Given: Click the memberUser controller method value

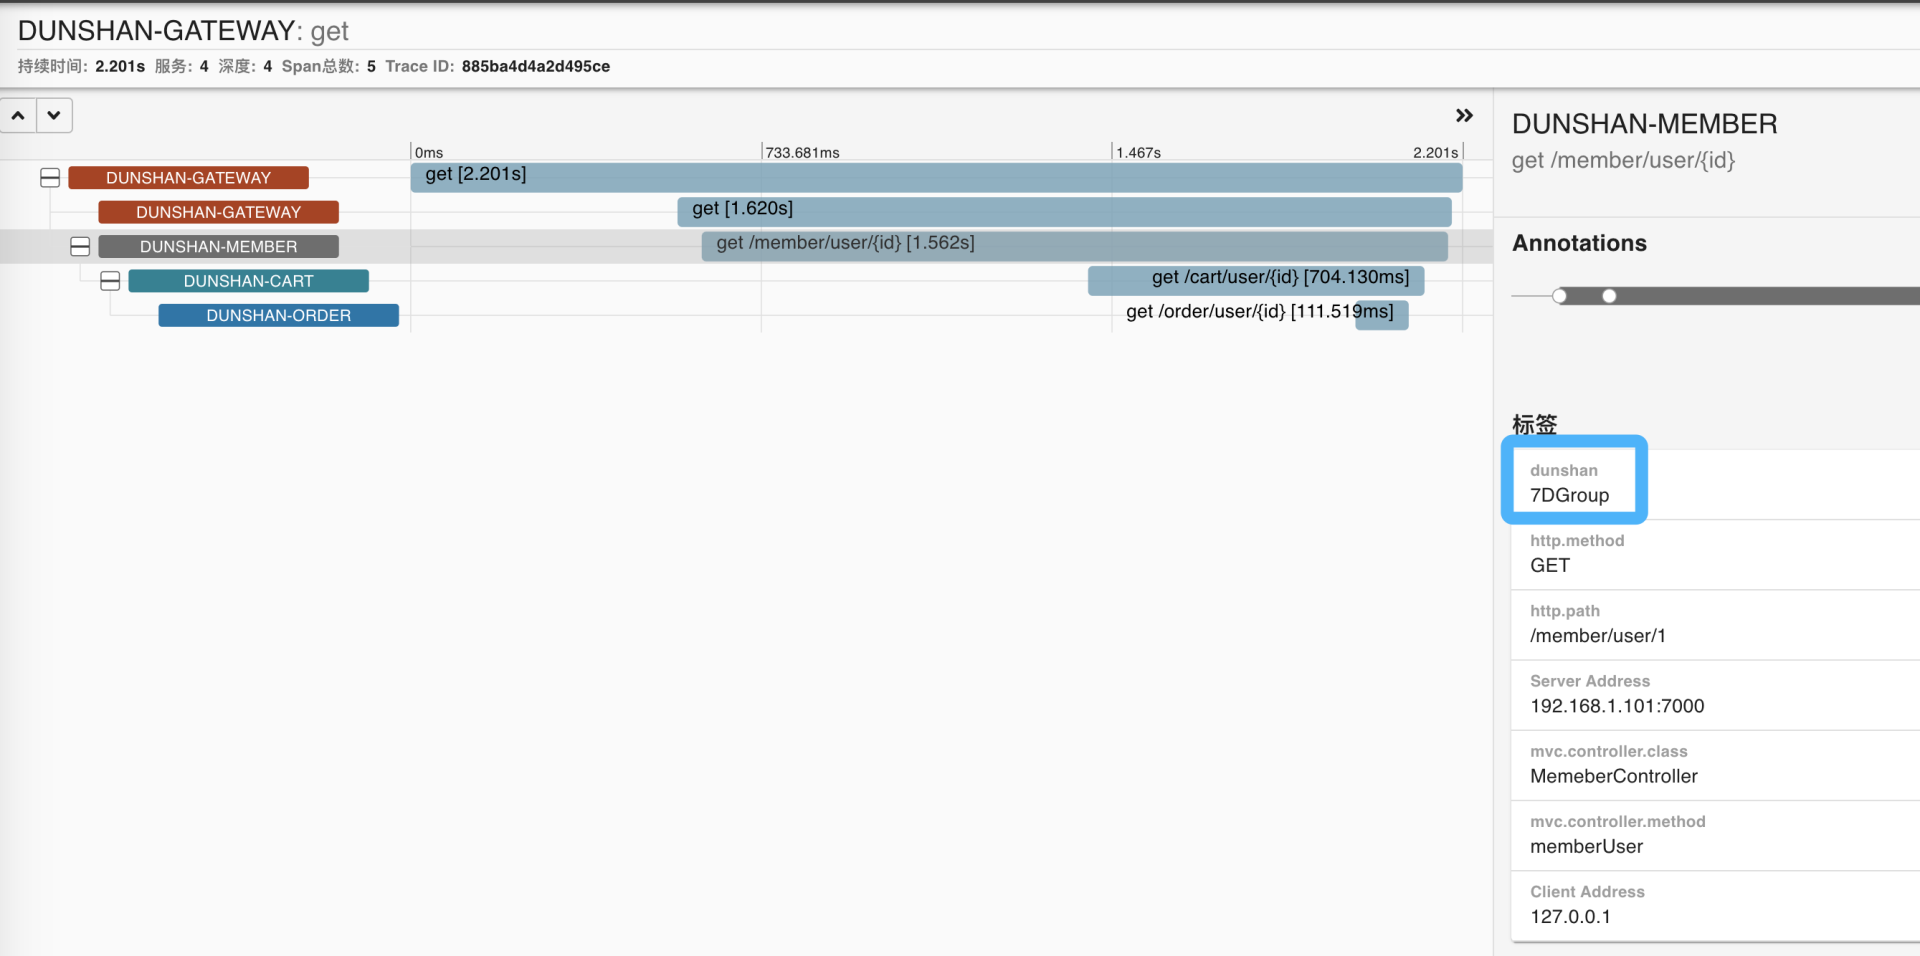Looking at the screenshot, I should (1586, 846).
